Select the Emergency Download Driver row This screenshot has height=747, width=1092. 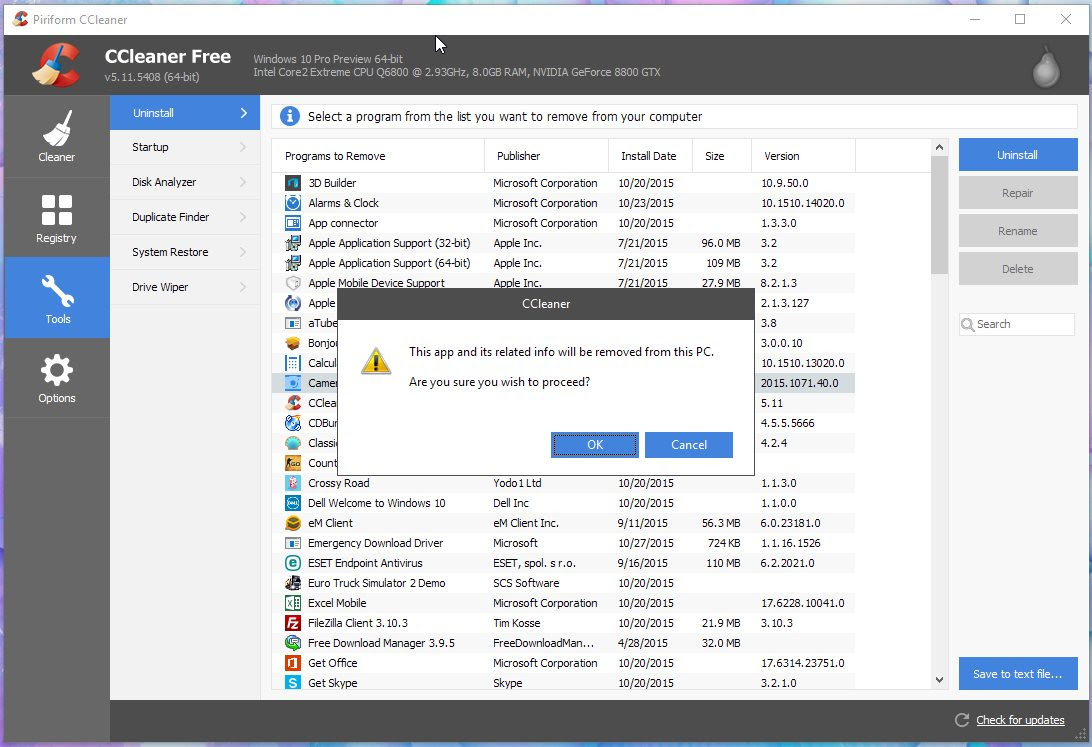click(x=564, y=543)
